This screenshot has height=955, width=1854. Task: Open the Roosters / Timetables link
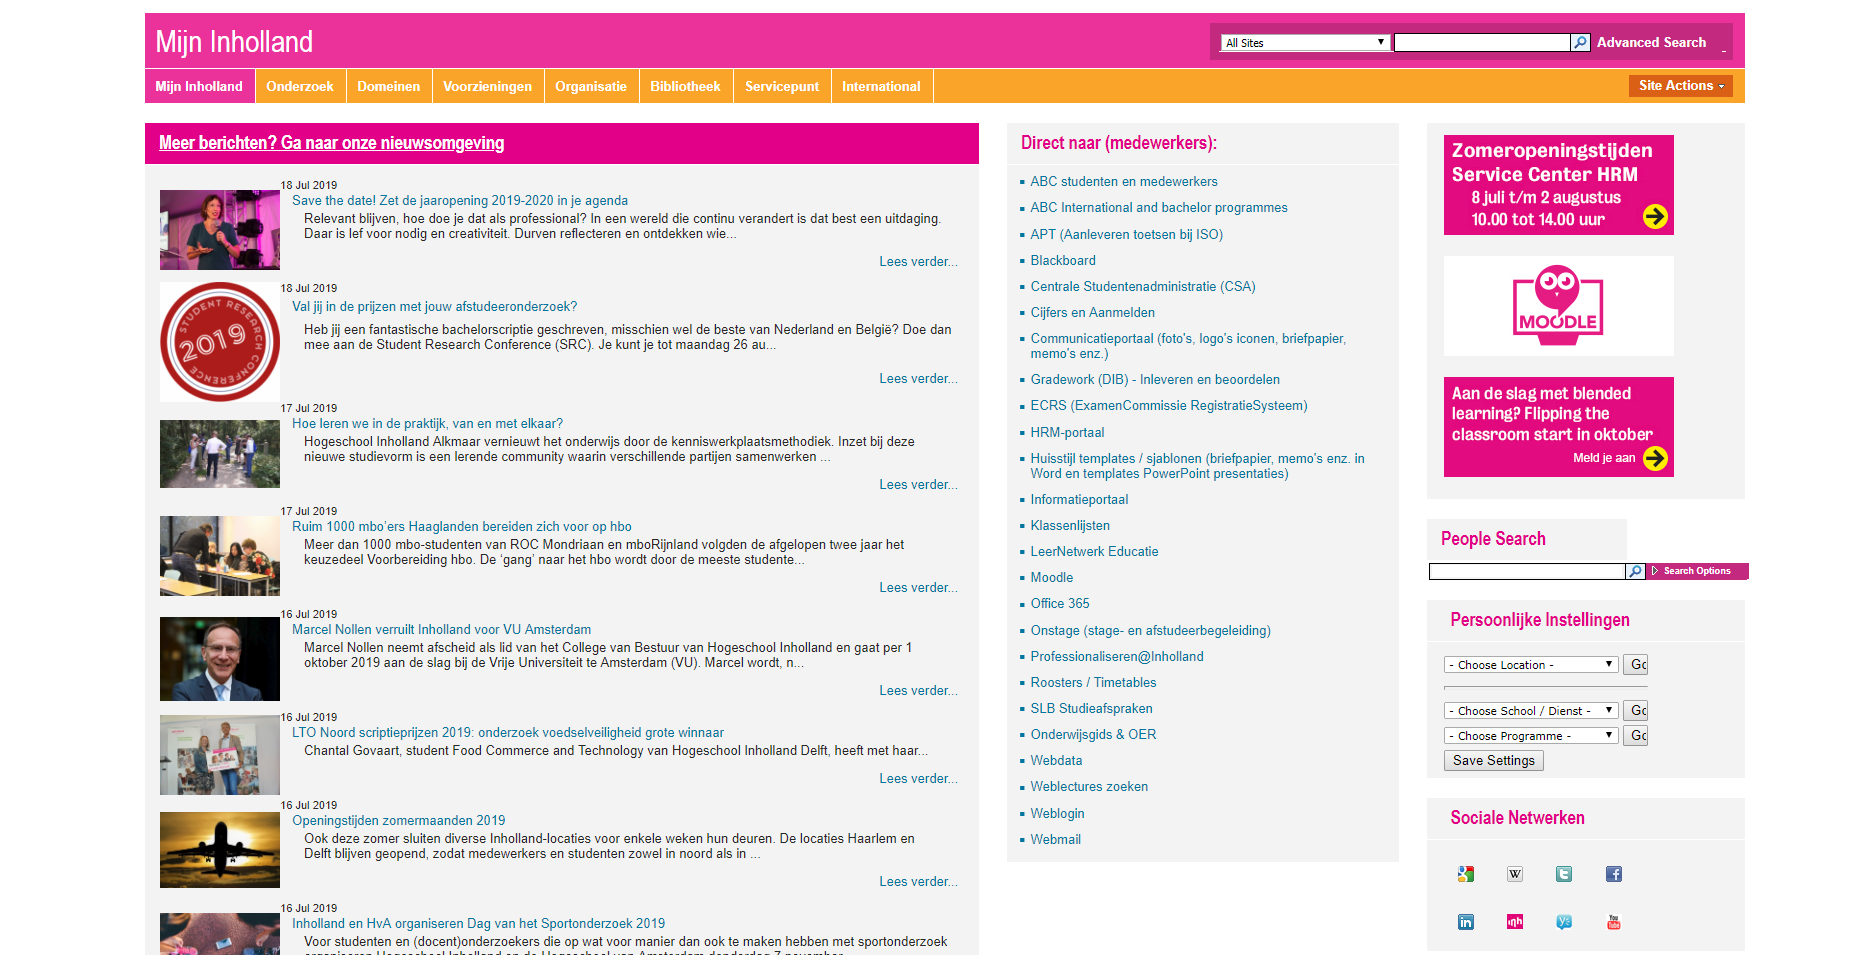1093,683
